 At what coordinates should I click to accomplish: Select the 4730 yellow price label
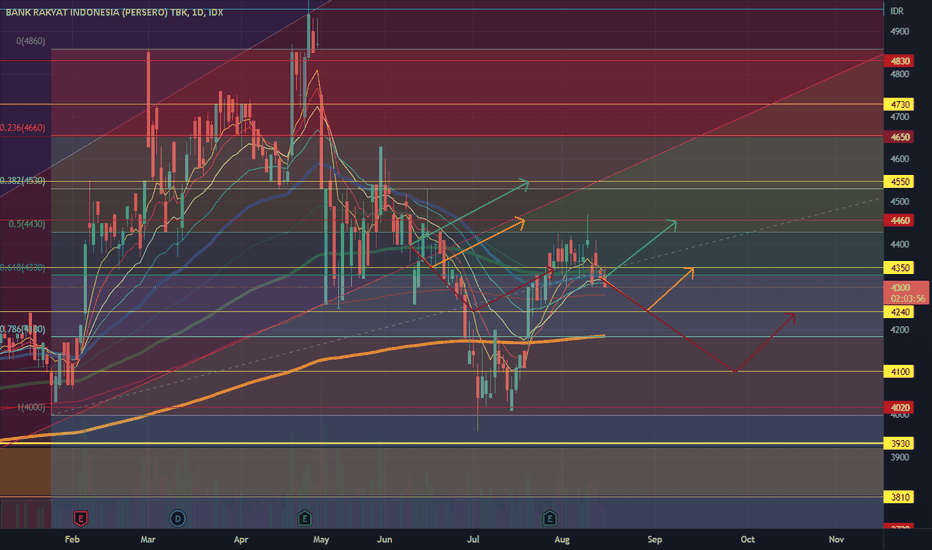pyautogui.click(x=900, y=105)
